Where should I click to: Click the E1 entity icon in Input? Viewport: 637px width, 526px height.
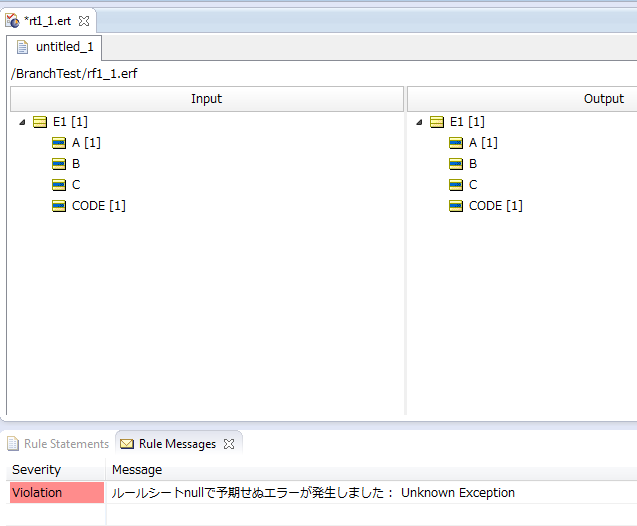coord(40,122)
